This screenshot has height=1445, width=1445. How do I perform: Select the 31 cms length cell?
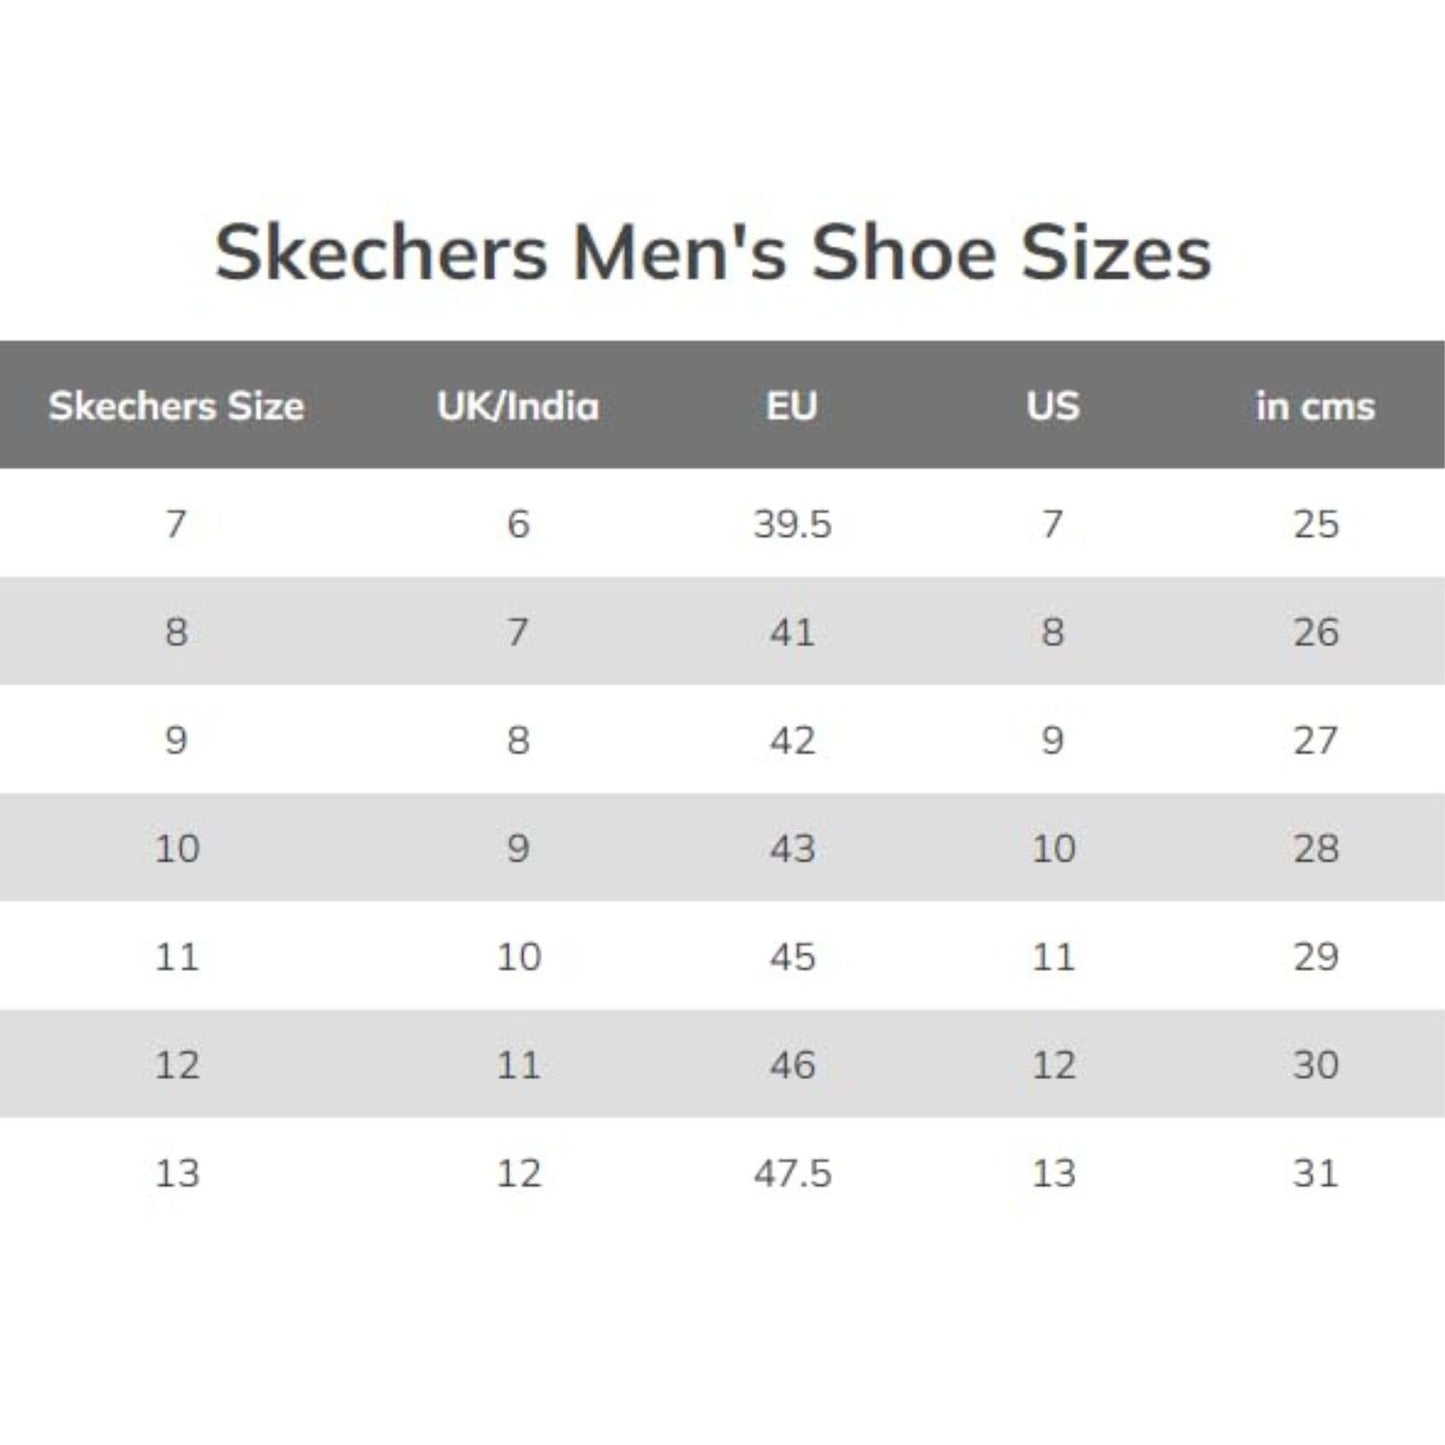[x=1315, y=1172]
